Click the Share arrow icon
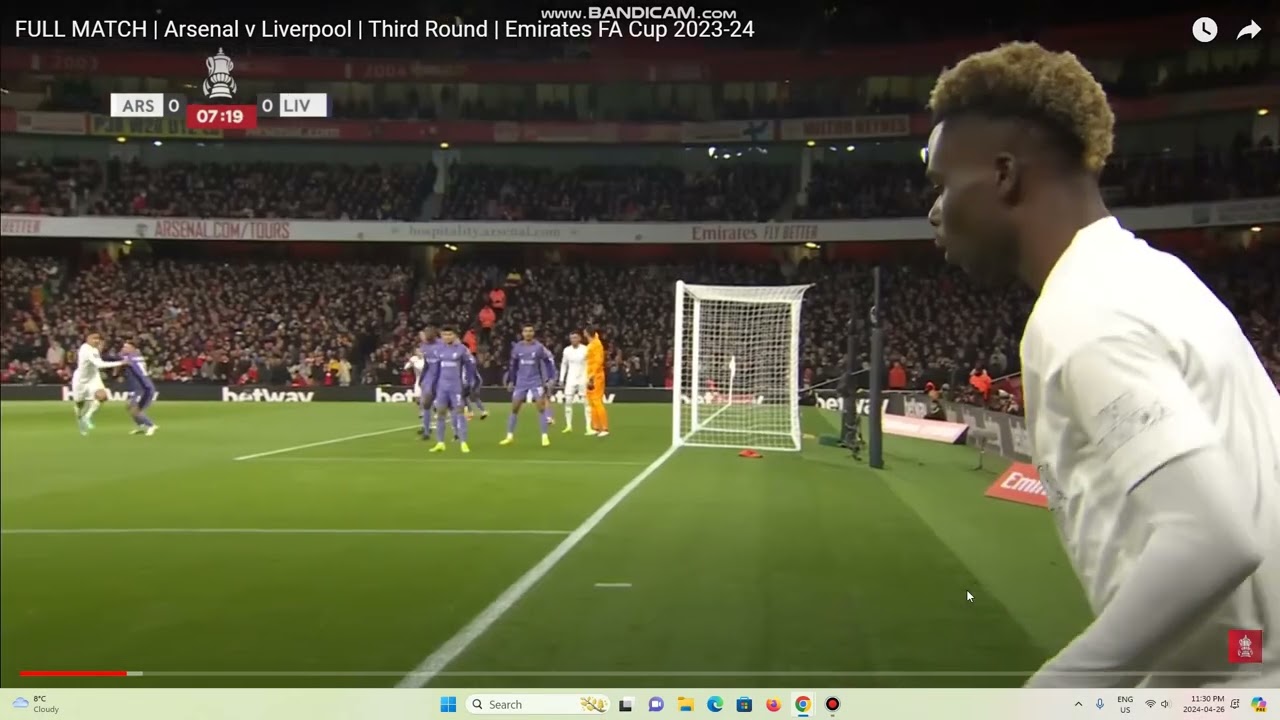Screen dimensions: 1280x720 [x=1249, y=30]
